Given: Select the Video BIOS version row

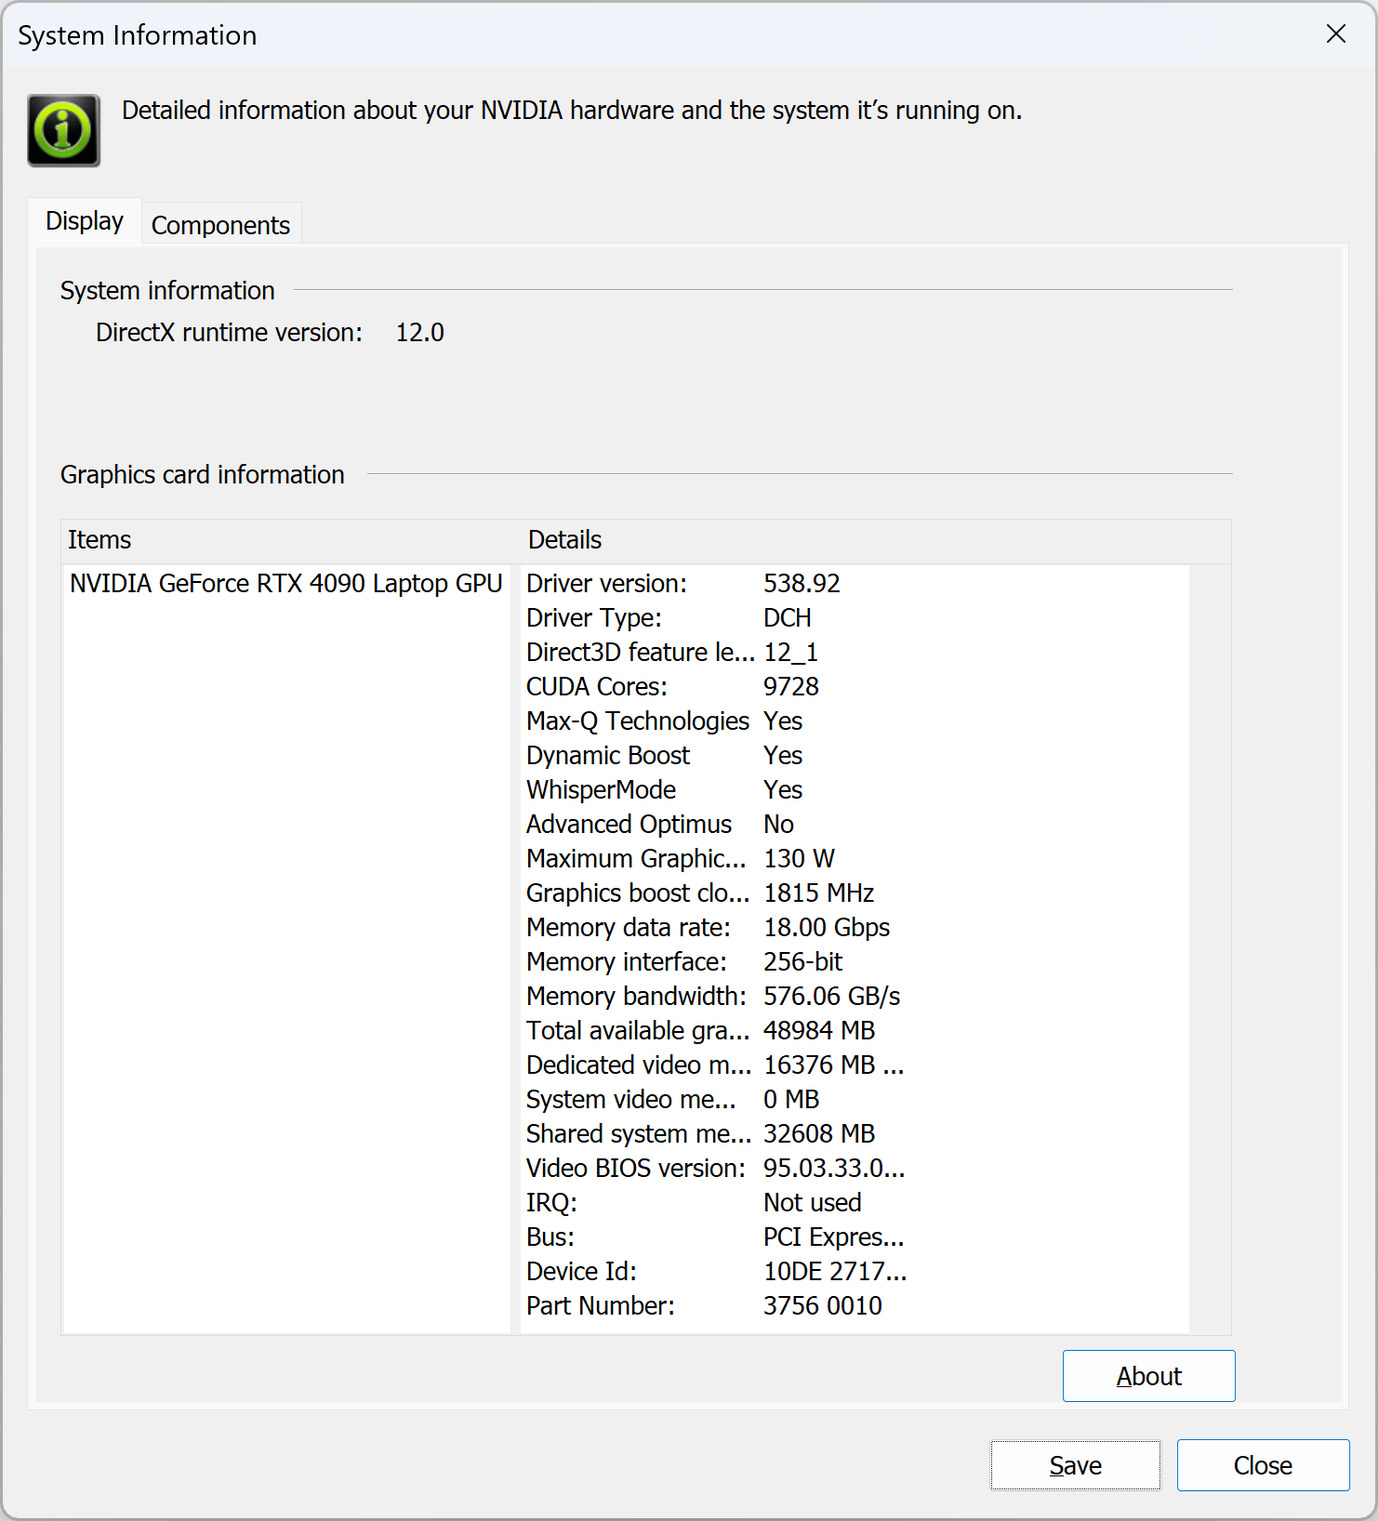Looking at the screenshot, I should [855, 1168].
